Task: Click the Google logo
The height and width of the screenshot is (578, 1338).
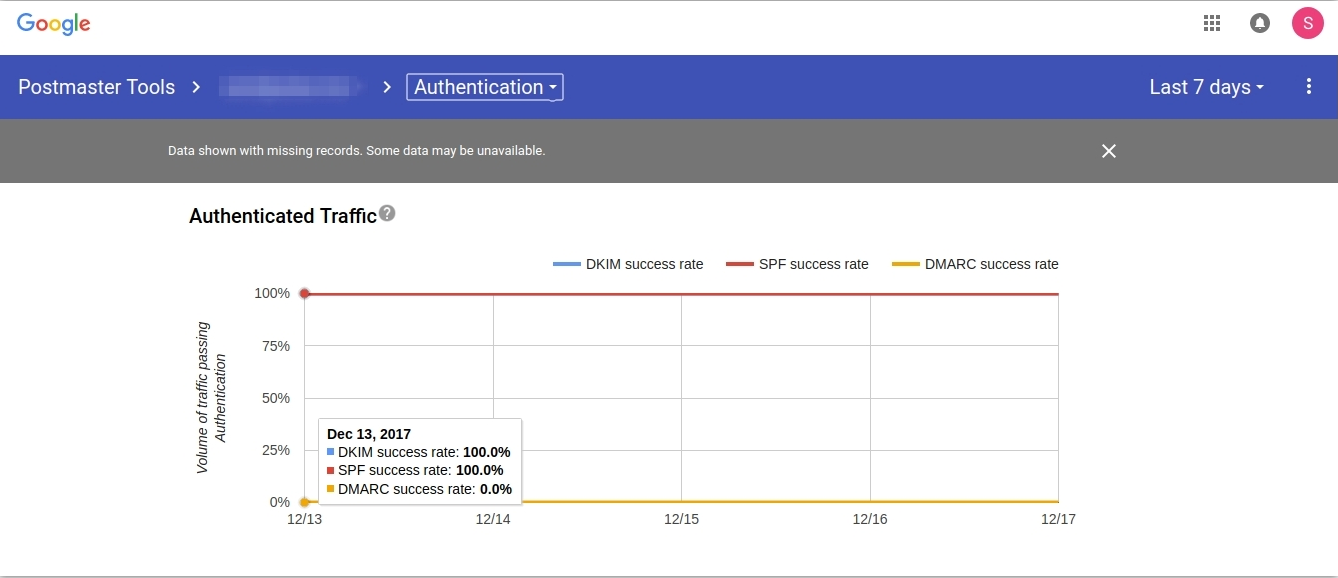Action: point(54,24)
